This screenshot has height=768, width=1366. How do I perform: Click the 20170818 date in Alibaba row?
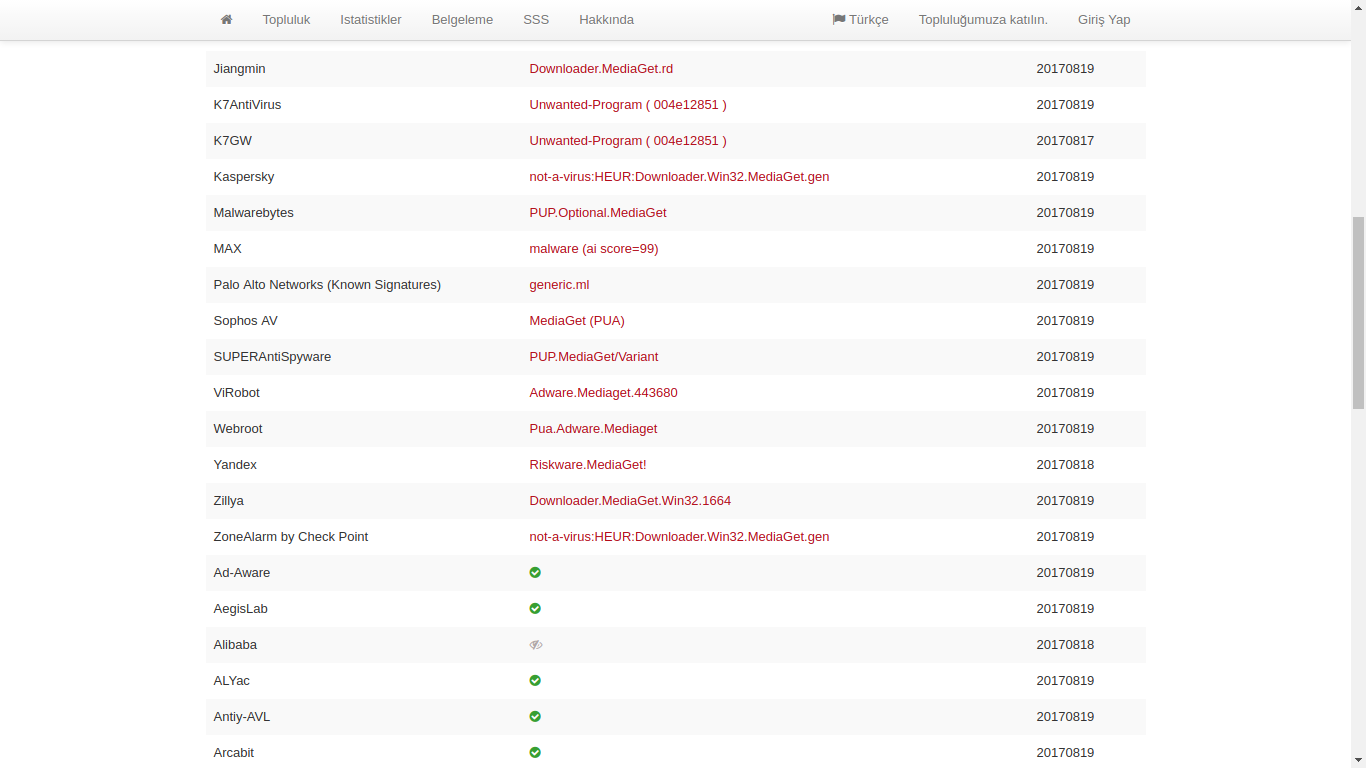coord(1065,645)
